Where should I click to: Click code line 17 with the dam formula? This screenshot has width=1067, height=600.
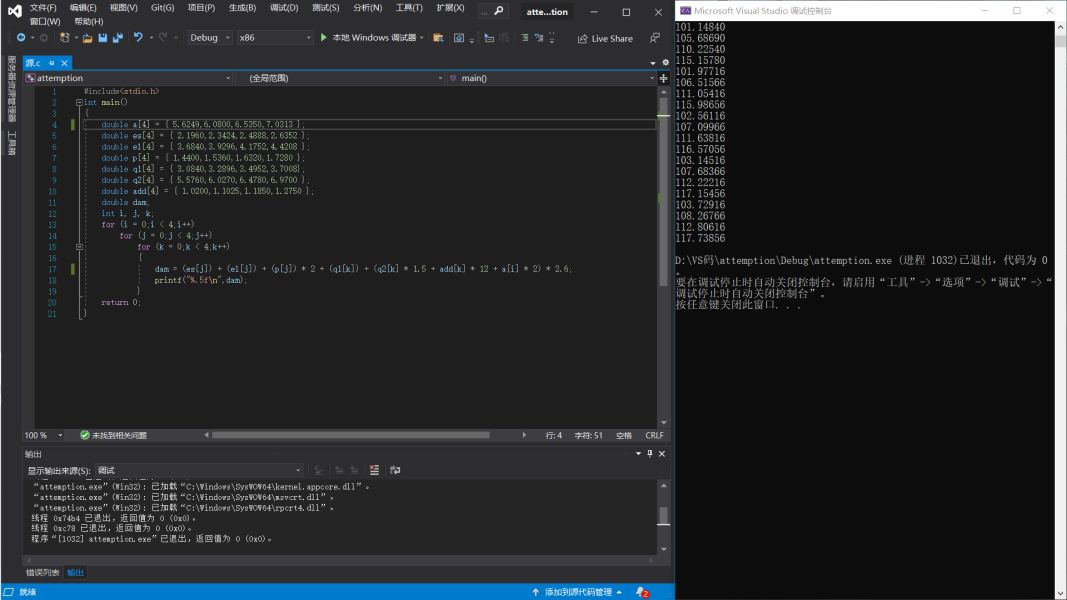click(363, 269)
